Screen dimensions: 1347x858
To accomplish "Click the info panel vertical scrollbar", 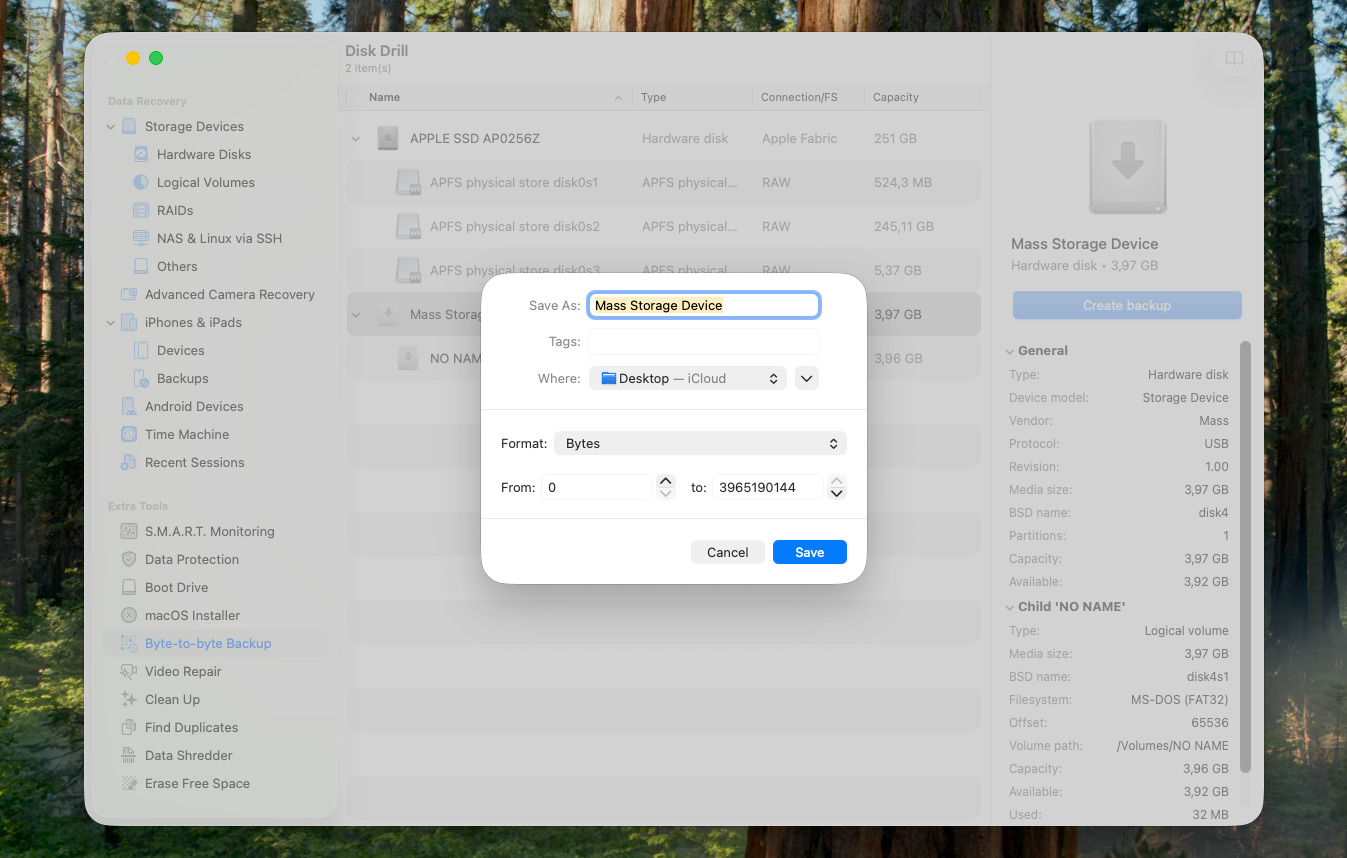I will tap(1245, 557).
